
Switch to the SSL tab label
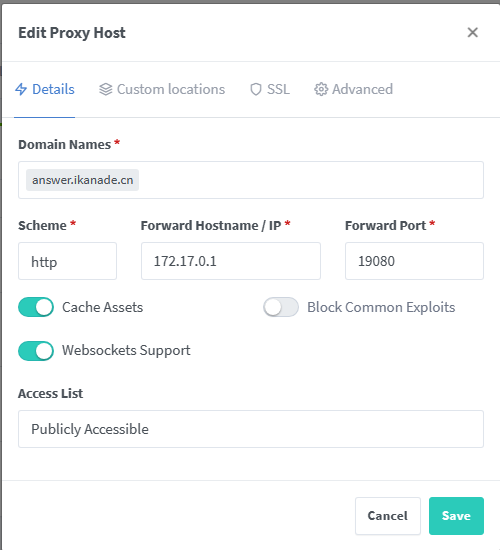point(278,89)
